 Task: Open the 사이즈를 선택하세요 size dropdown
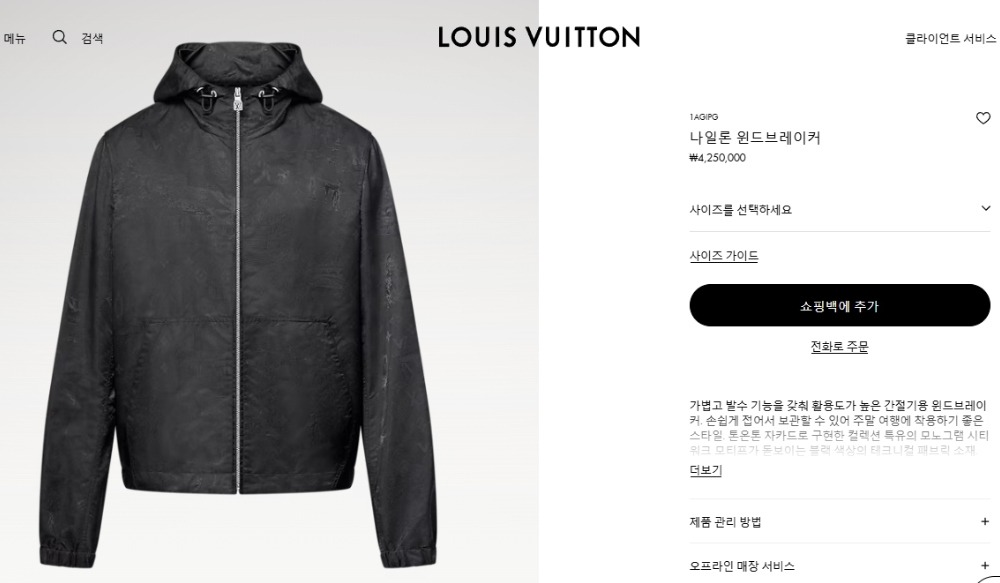[840, 209]
